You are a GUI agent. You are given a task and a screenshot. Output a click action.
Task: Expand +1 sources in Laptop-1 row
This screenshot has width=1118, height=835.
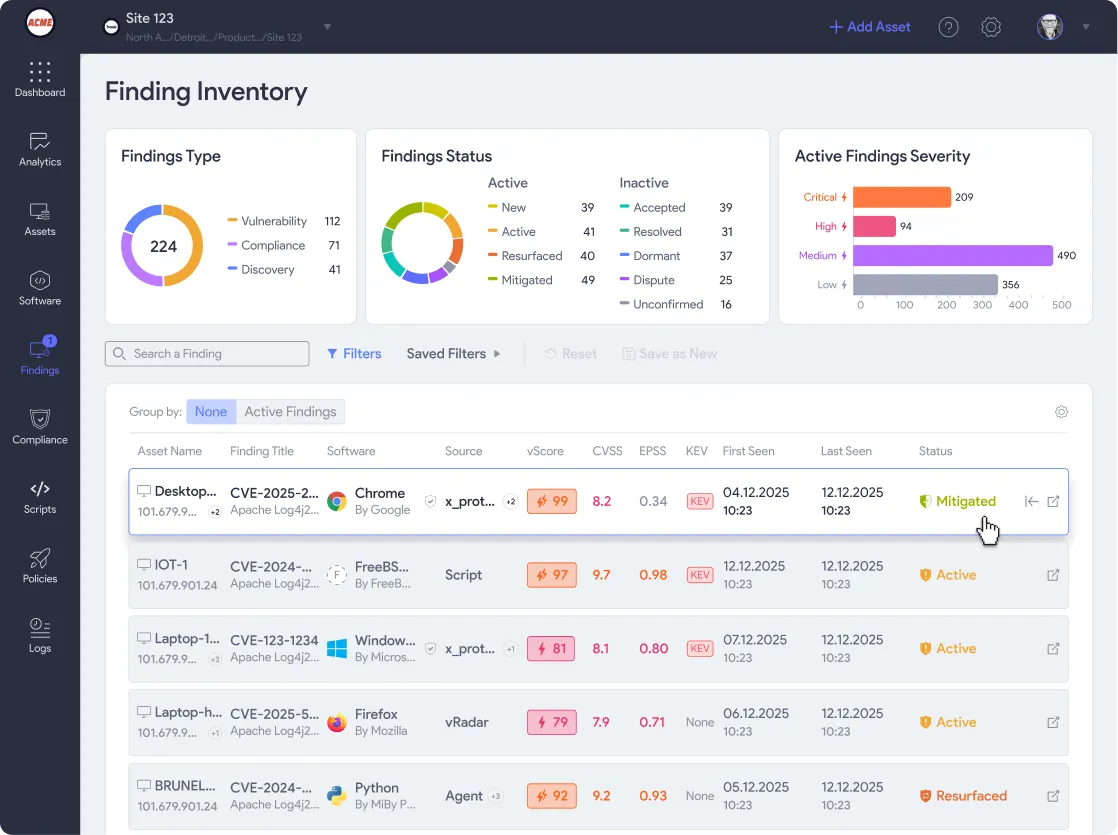click(x=511, y=649)
